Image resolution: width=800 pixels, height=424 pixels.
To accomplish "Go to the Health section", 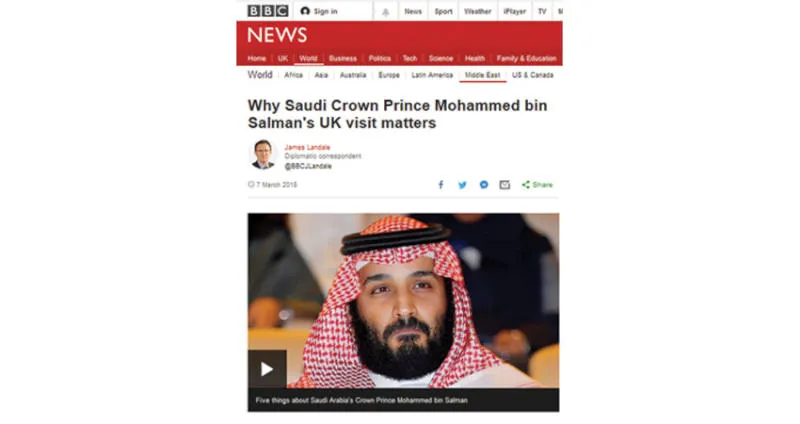I will (474, 58).
